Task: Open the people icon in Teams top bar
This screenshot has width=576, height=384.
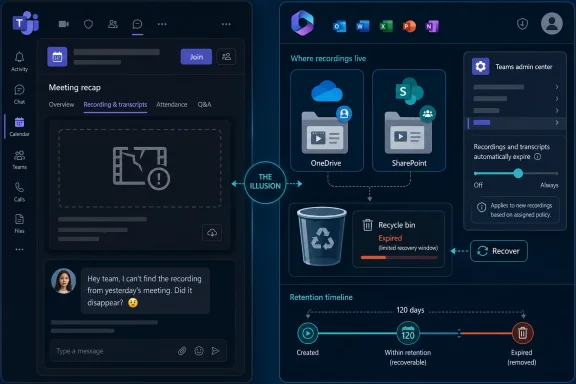Action: [x=113, y=24]
